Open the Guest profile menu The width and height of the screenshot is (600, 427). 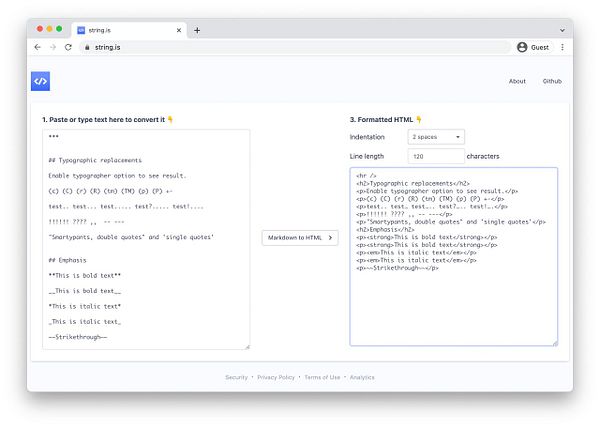click(533, 47)
